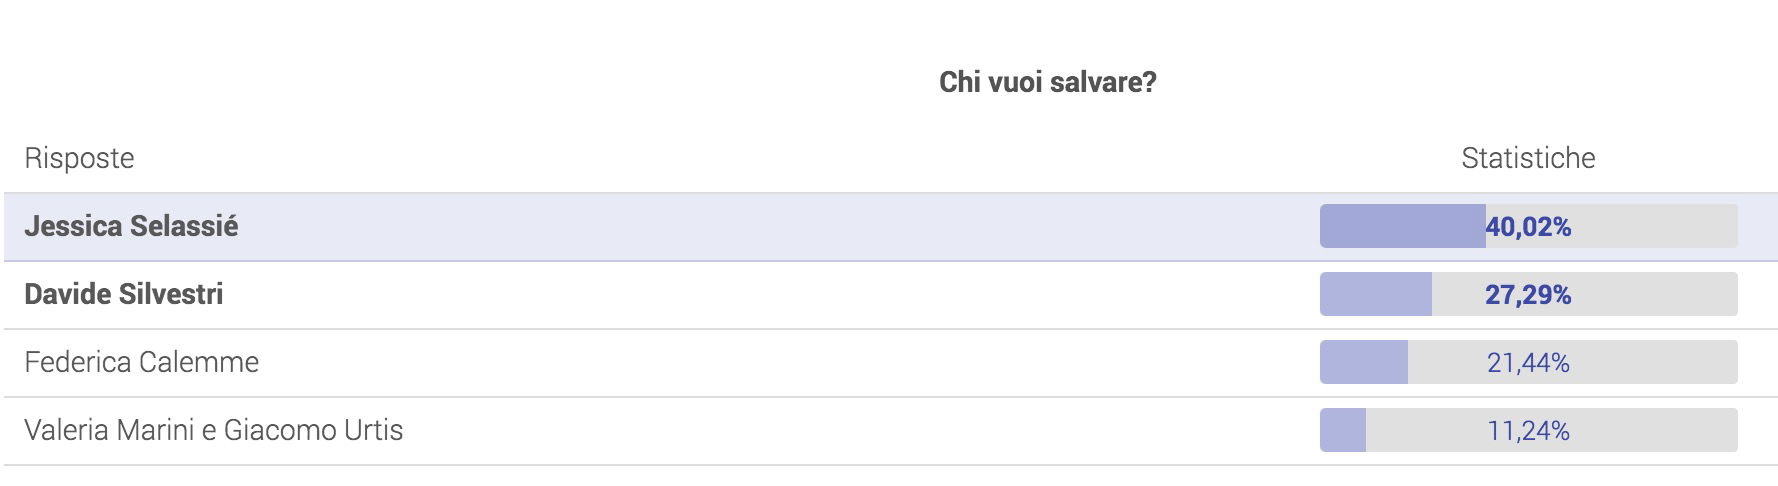Click the 40,02% percentage label
This screenshot has height=486, width=1778.
pyautogui.click(x=1528, y=227)
